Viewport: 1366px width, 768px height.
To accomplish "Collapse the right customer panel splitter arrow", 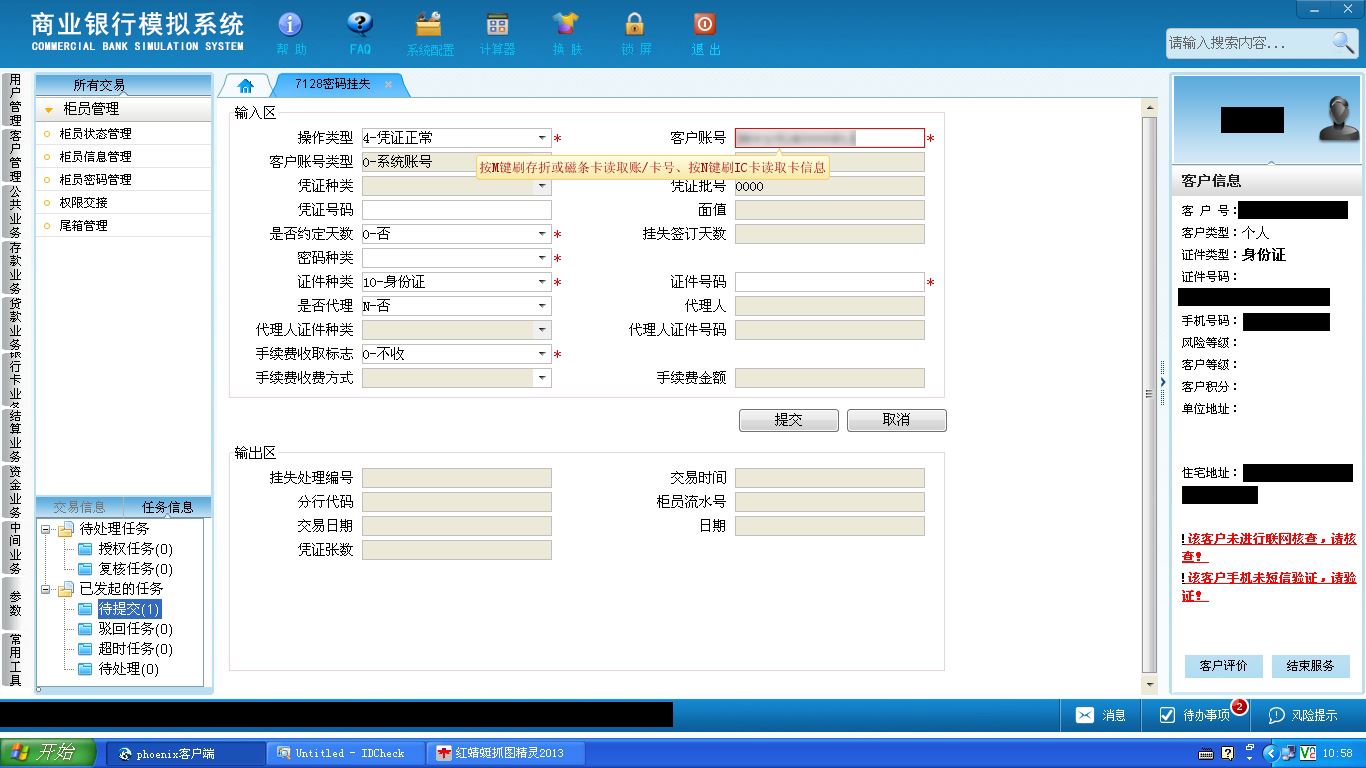I will pos(1163,383).
